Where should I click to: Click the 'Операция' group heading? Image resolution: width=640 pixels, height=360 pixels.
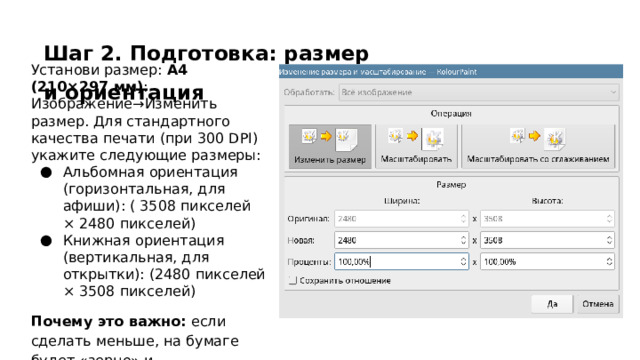(451, 113)
